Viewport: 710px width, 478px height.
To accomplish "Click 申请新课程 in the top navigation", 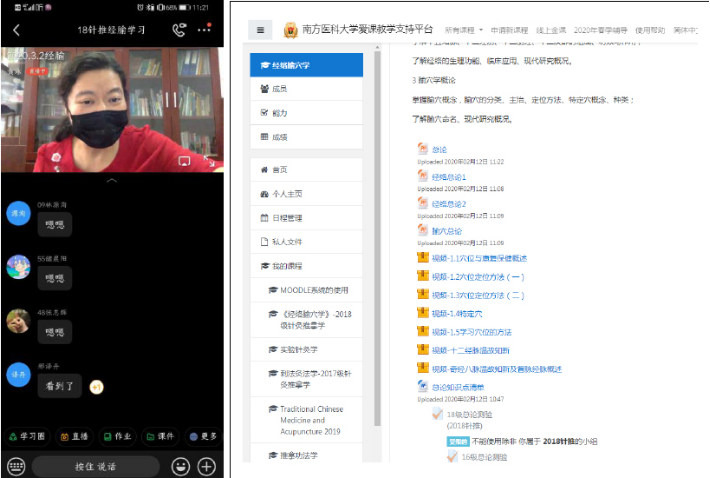I will pyautogui.click(x=509, y=30).
